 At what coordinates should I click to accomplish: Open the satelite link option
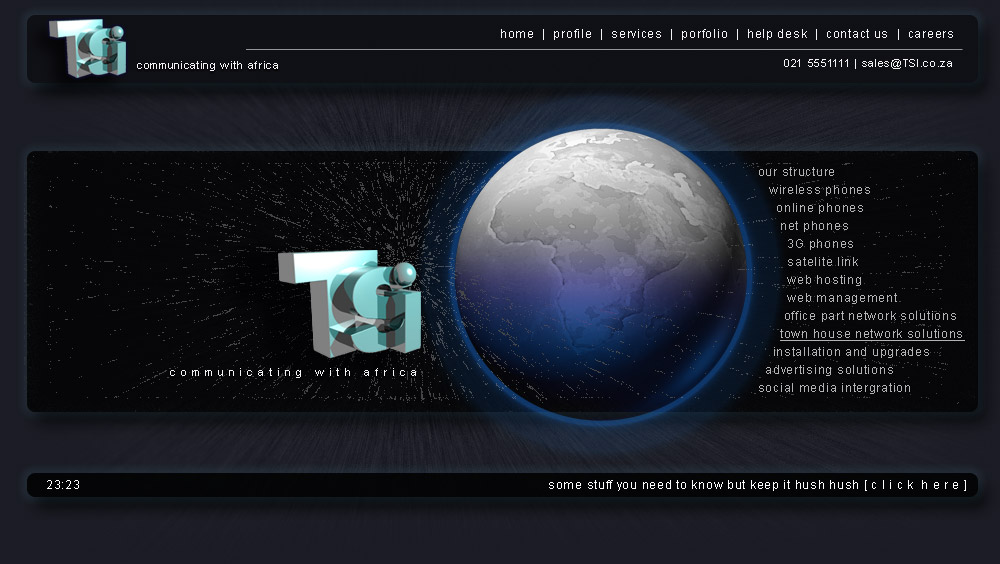pos(822,262)
